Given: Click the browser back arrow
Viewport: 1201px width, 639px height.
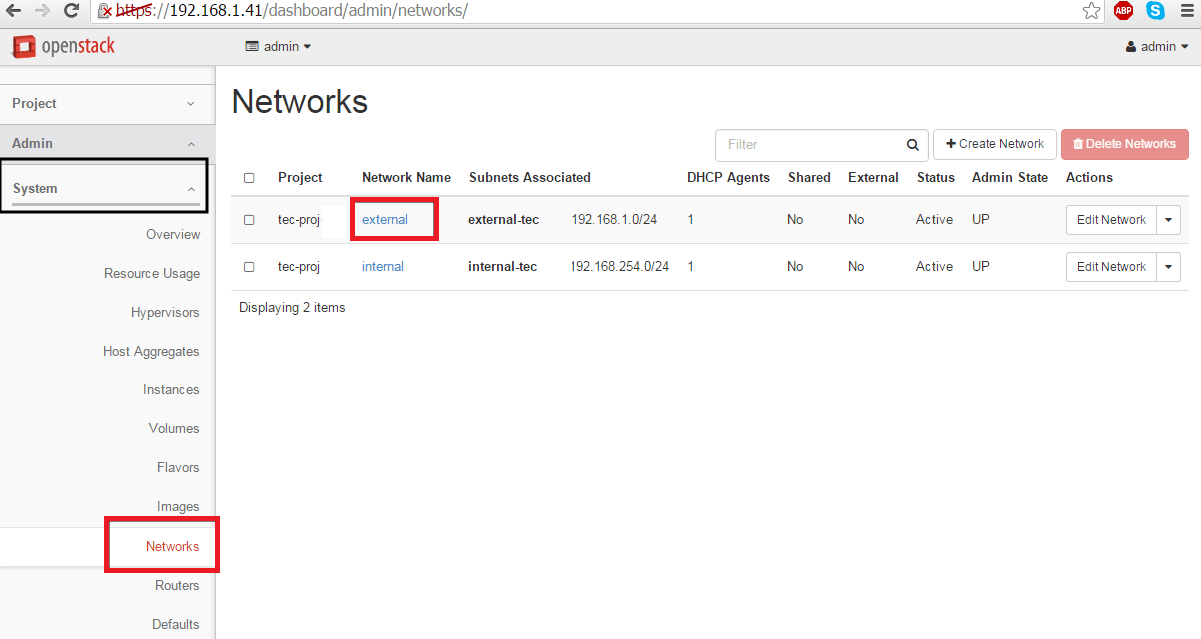Looking at the screenshot, I should point(14,11).
